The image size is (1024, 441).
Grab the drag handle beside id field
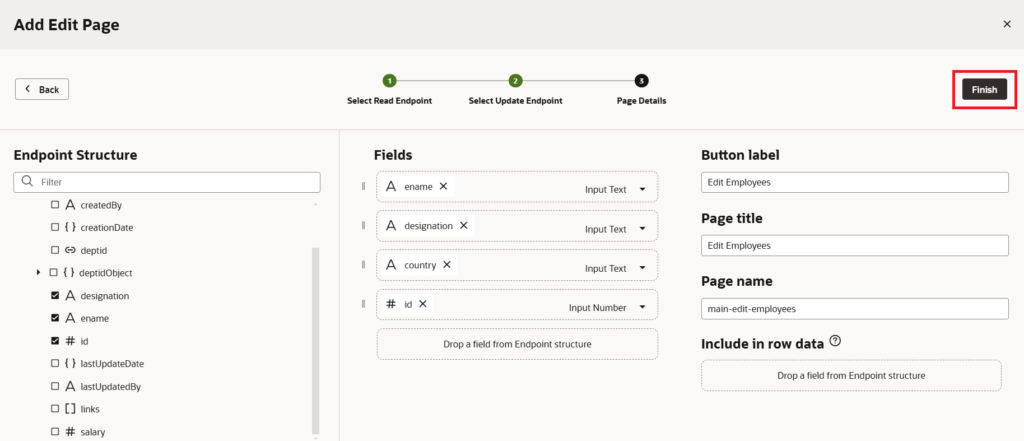coord(364,304)
